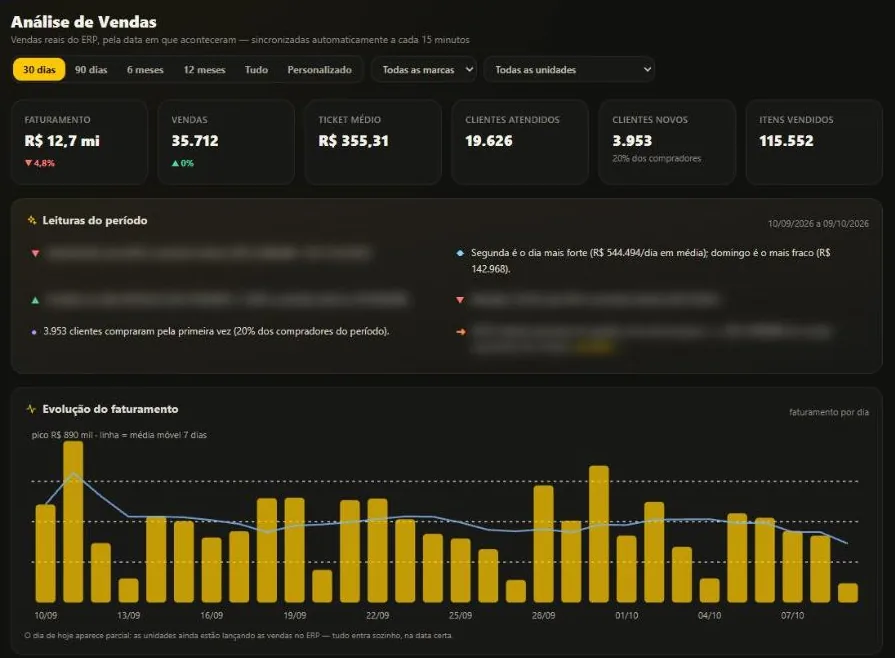Open the Vendas 35.712 card
This screenshot has height=658, width=895.
click(226, 142)
